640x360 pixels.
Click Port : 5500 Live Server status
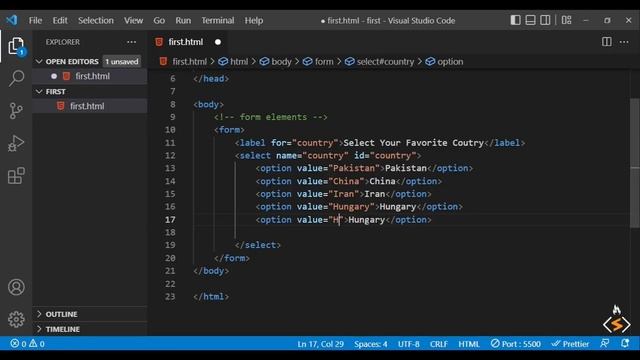(x=516, y=344)
